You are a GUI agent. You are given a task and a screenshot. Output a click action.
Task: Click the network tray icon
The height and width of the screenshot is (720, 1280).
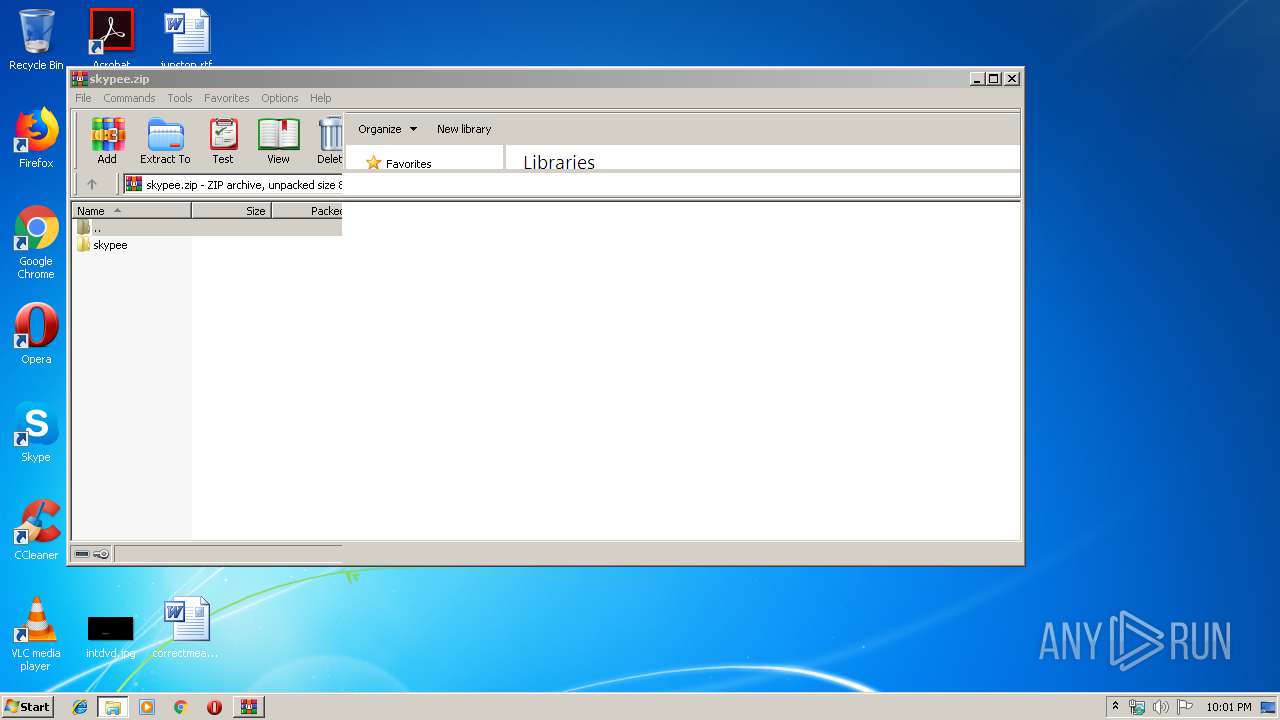[1137, 707]
